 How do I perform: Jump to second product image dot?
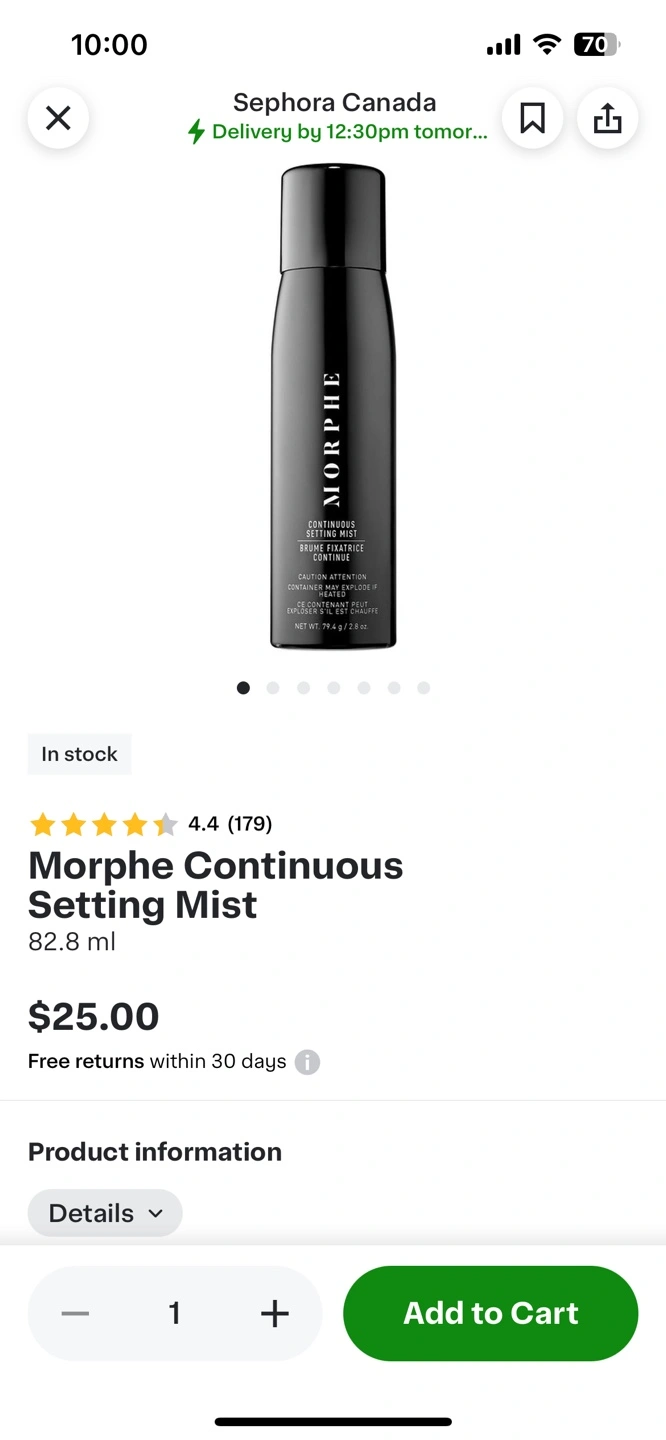point(273,688)
